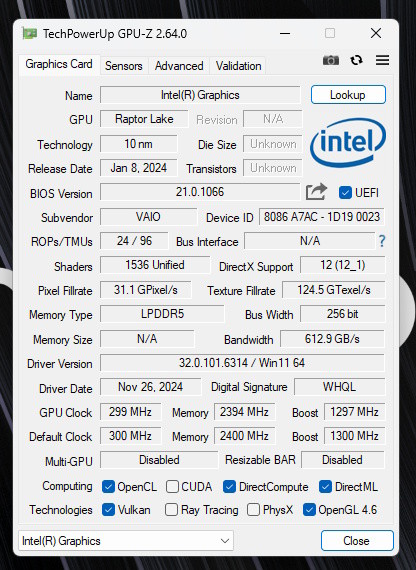This screenshot has width=416, height=570.
Task: Click the refresh arrows icon
Action: (356, 60)
